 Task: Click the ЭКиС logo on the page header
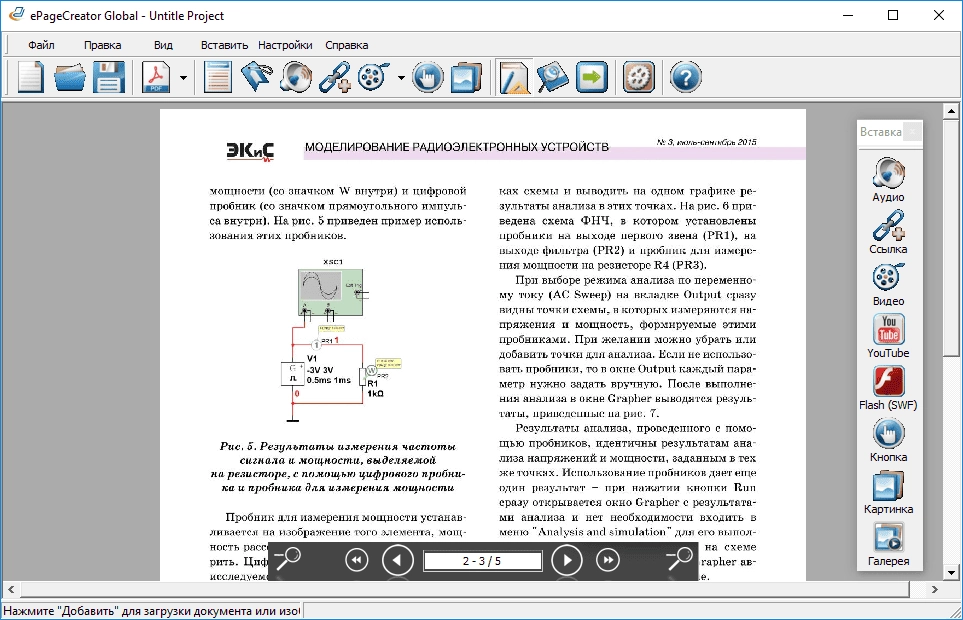pyautogui.click(x=250, y=150)
